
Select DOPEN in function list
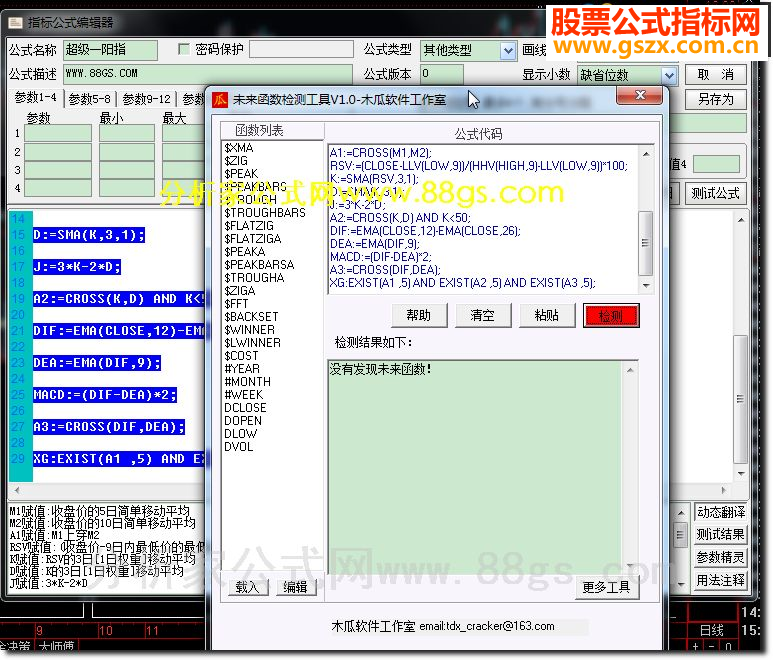(x=243, y=421)
